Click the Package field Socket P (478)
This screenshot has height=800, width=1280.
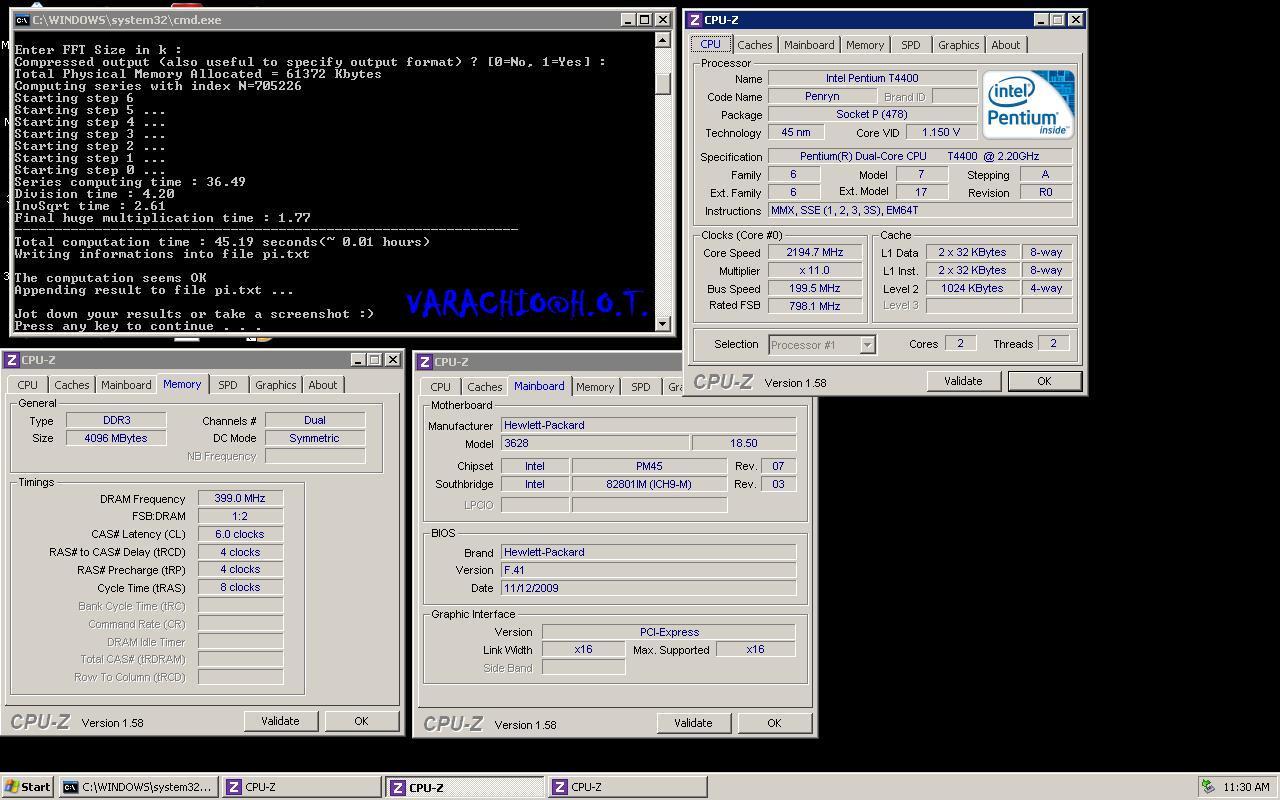point(872,115)
